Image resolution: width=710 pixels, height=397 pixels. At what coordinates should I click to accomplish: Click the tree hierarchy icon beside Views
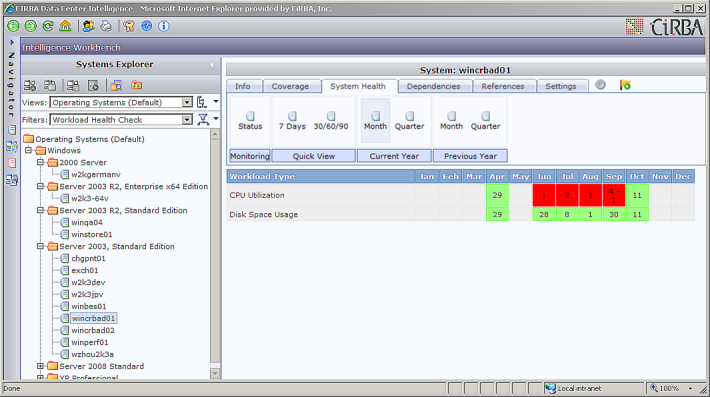(x=202, y=102)
